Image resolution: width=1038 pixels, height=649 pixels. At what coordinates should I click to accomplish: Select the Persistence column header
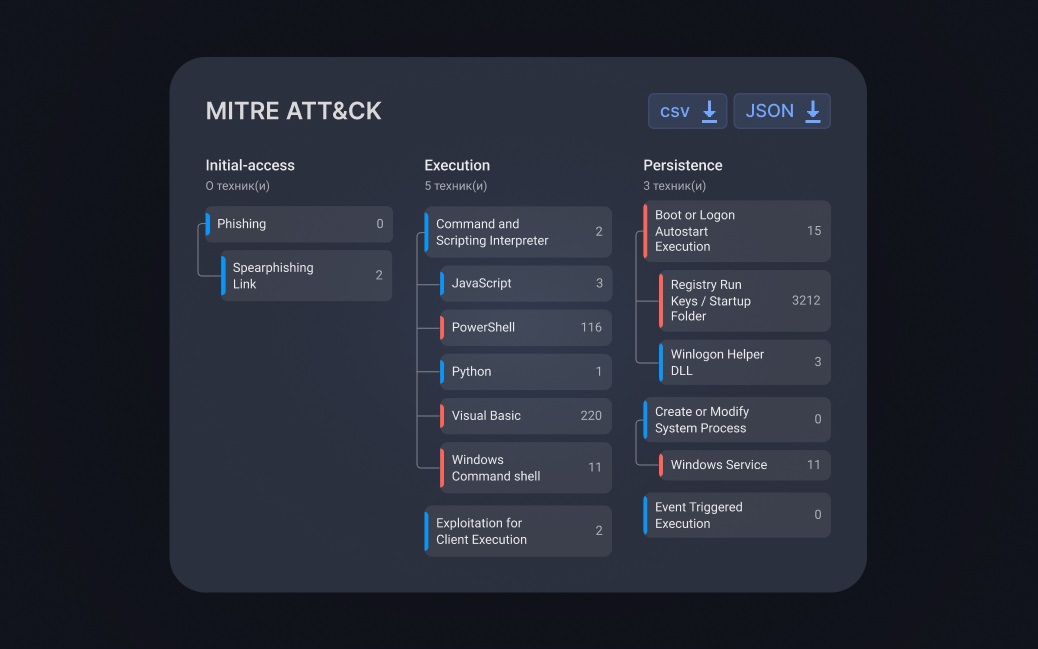[683, 165]
